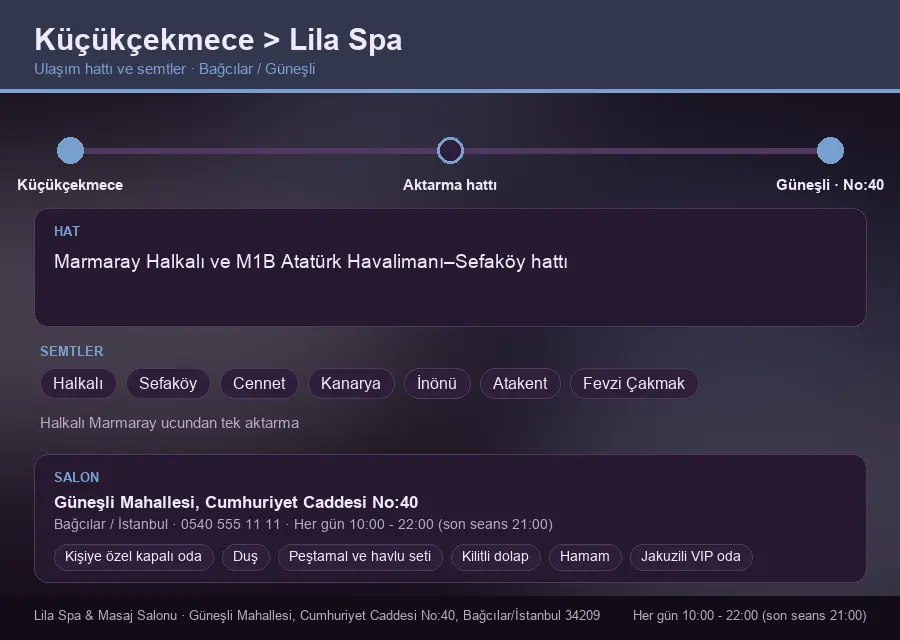The width and height of the screenshot is (900, 640).
Task: Click the footer opening hours text
Action: pyautogui.click(x=750, y=615)
